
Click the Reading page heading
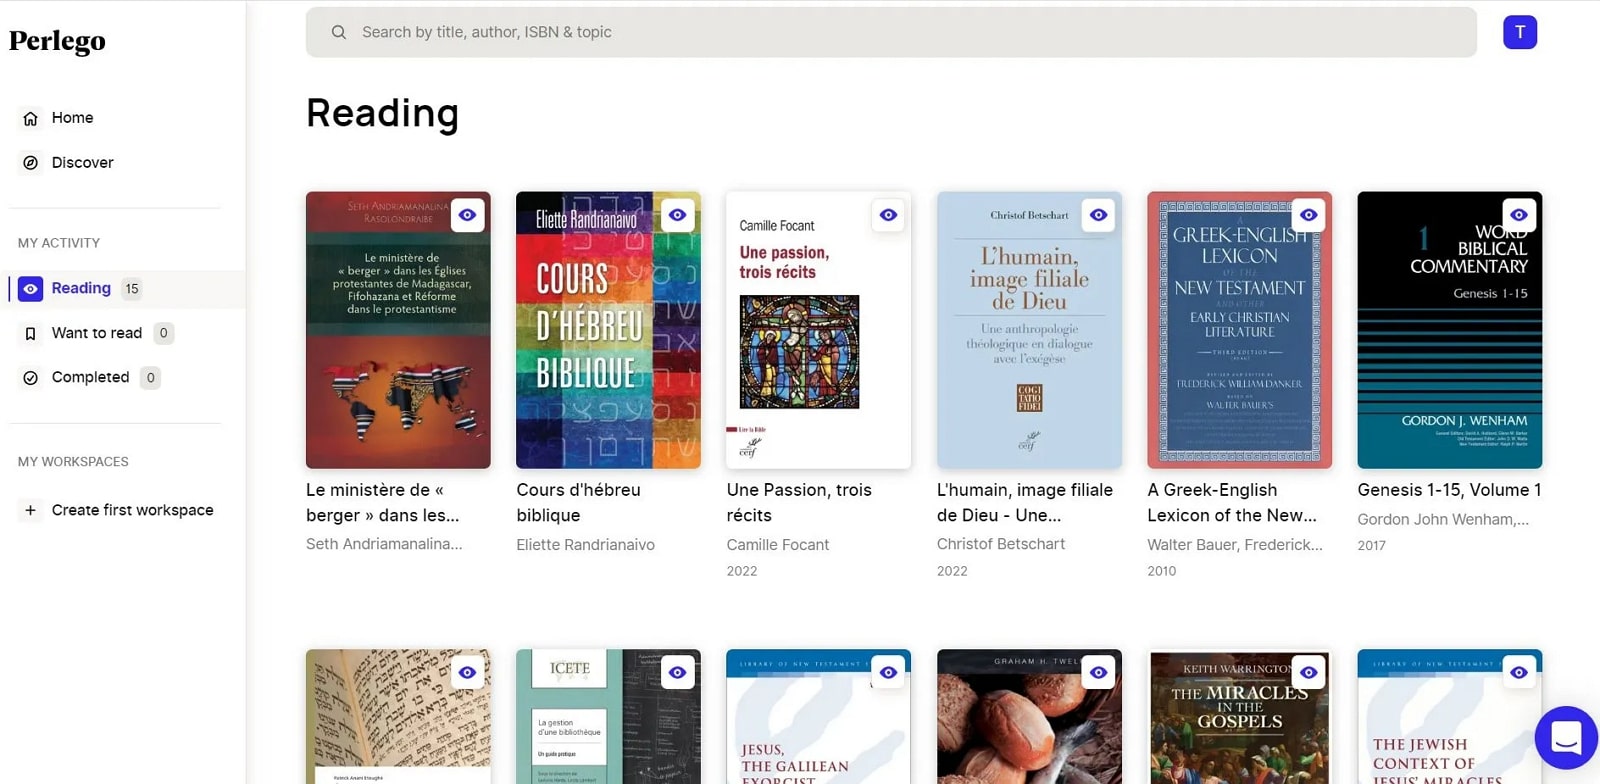[x=382, y=113]
